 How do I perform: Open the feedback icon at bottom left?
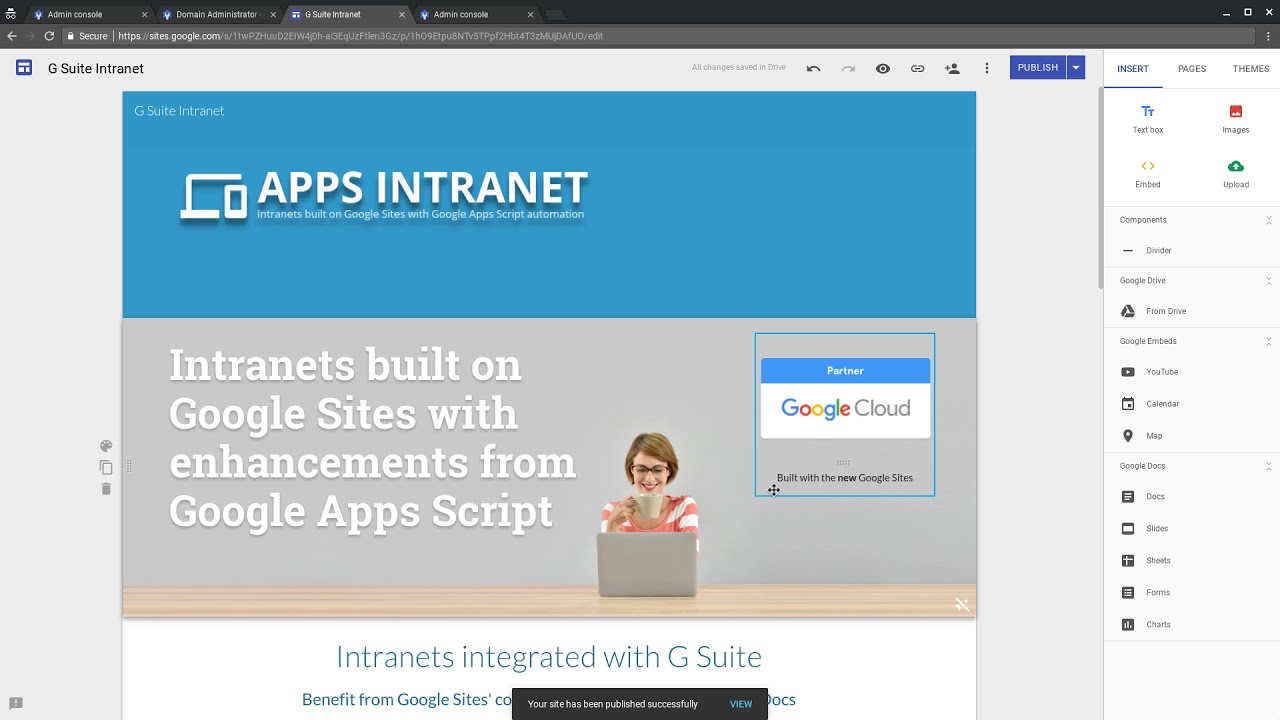coord(15,703)
